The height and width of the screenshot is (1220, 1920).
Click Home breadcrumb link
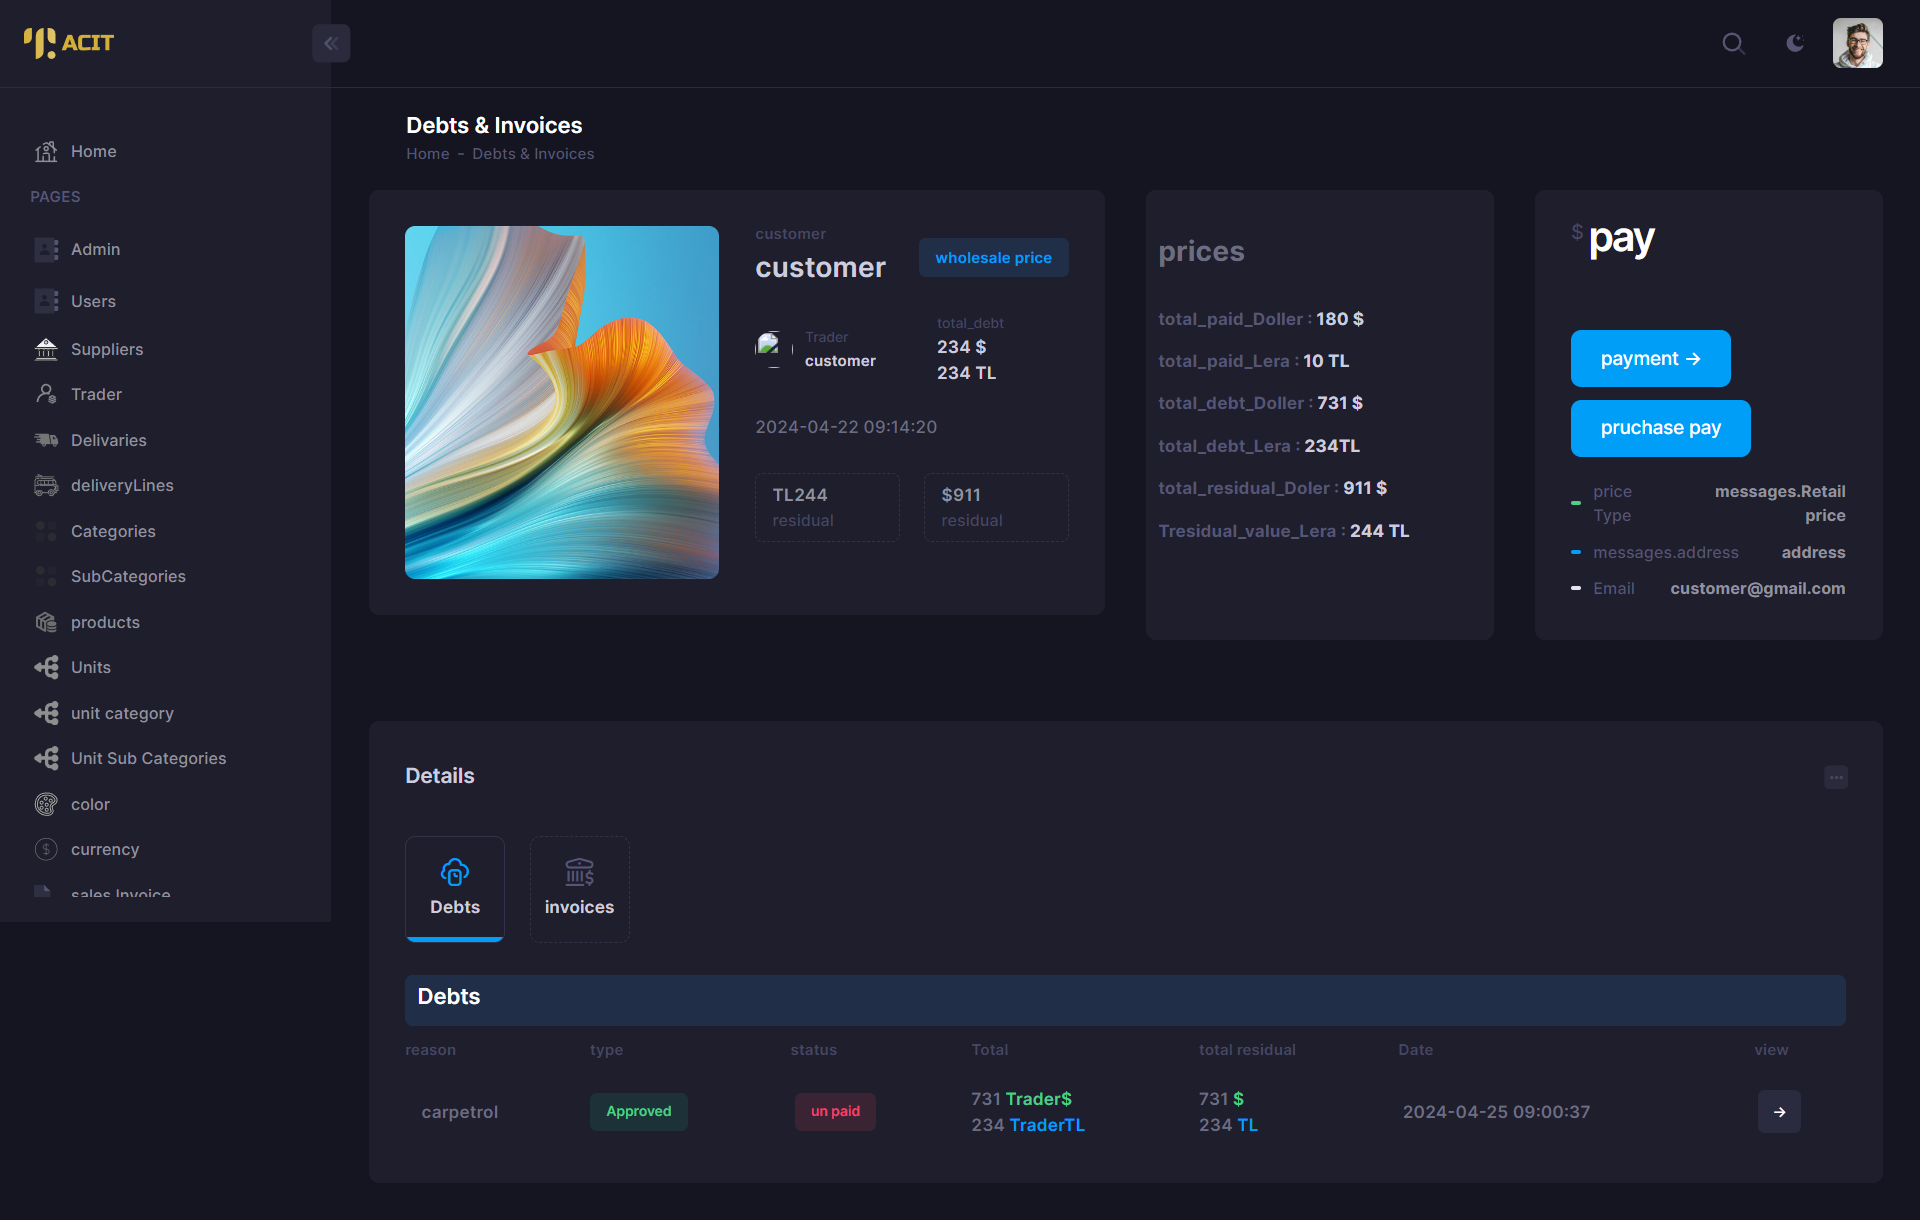pyautogui.click(x=427, y=154)
